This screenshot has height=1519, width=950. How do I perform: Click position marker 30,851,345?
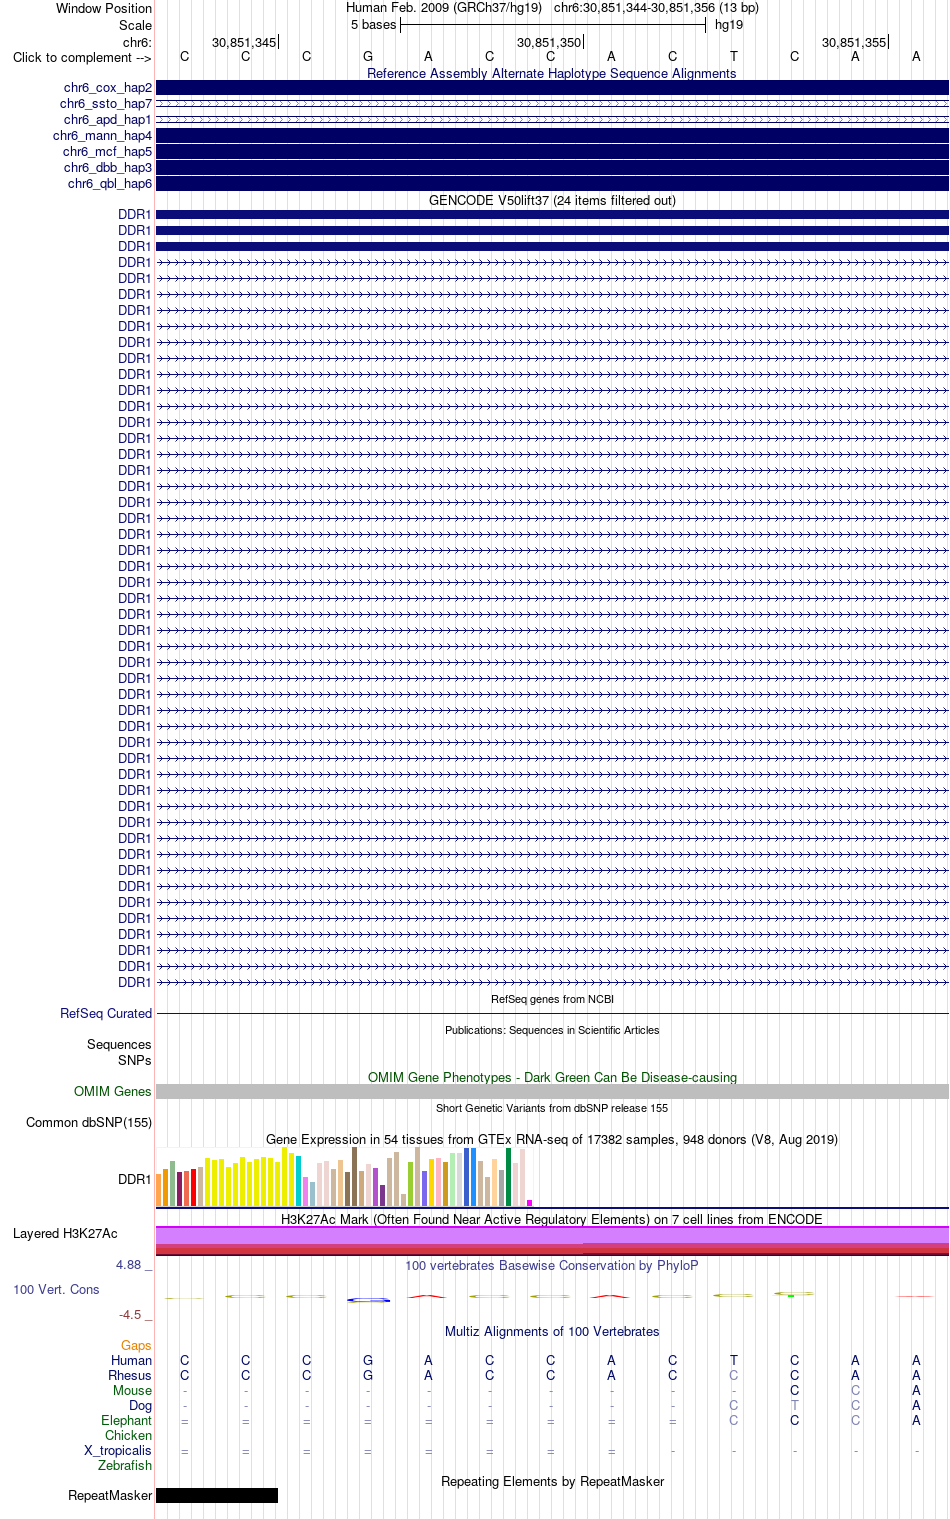click(244, 42)
